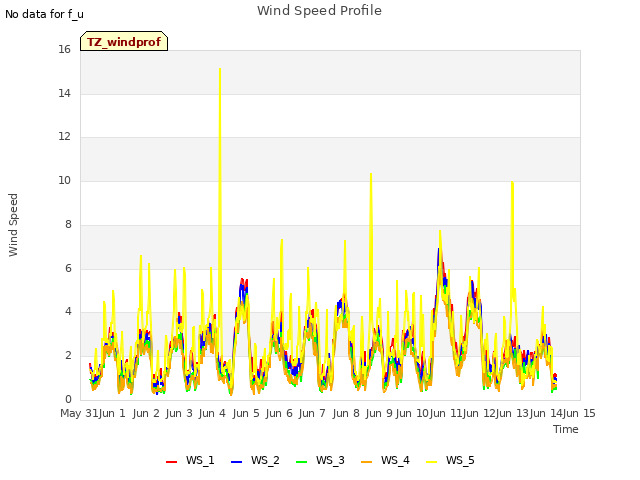640x480 pixels.
Task: Click the TZ_windprof label box
Action: [x=124, y=41]
